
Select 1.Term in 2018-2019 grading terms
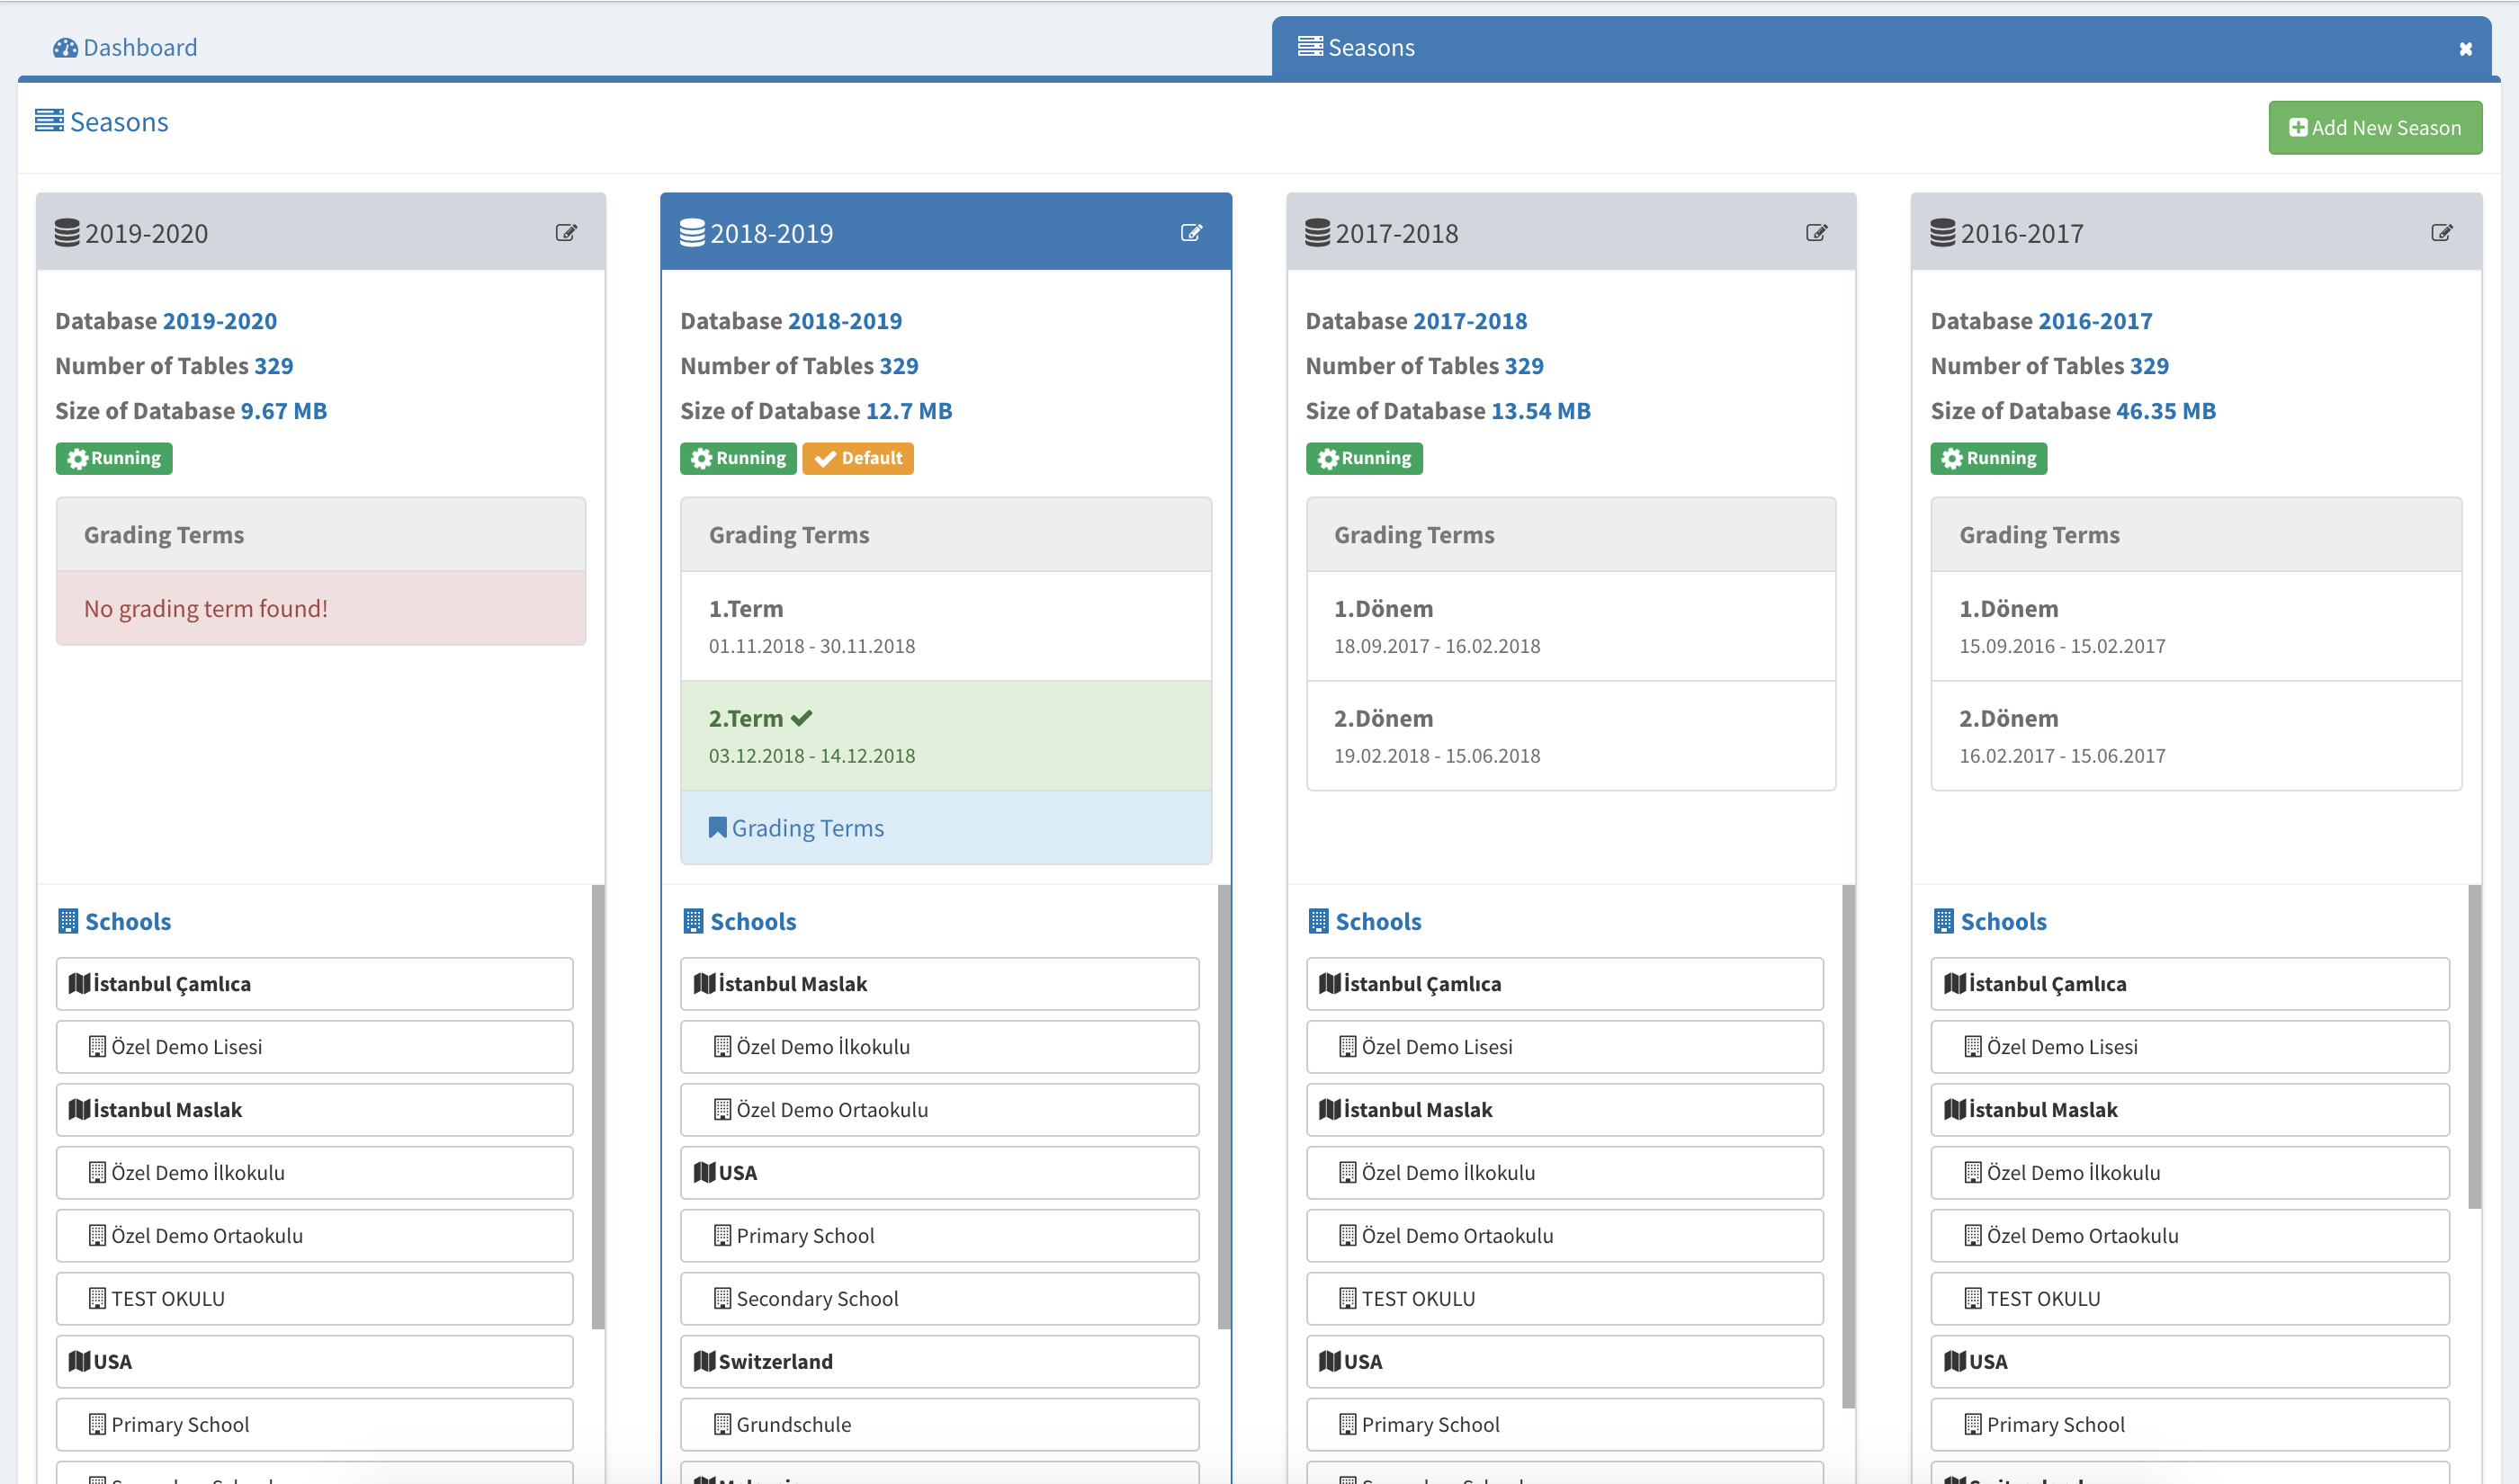pos(945,626)
